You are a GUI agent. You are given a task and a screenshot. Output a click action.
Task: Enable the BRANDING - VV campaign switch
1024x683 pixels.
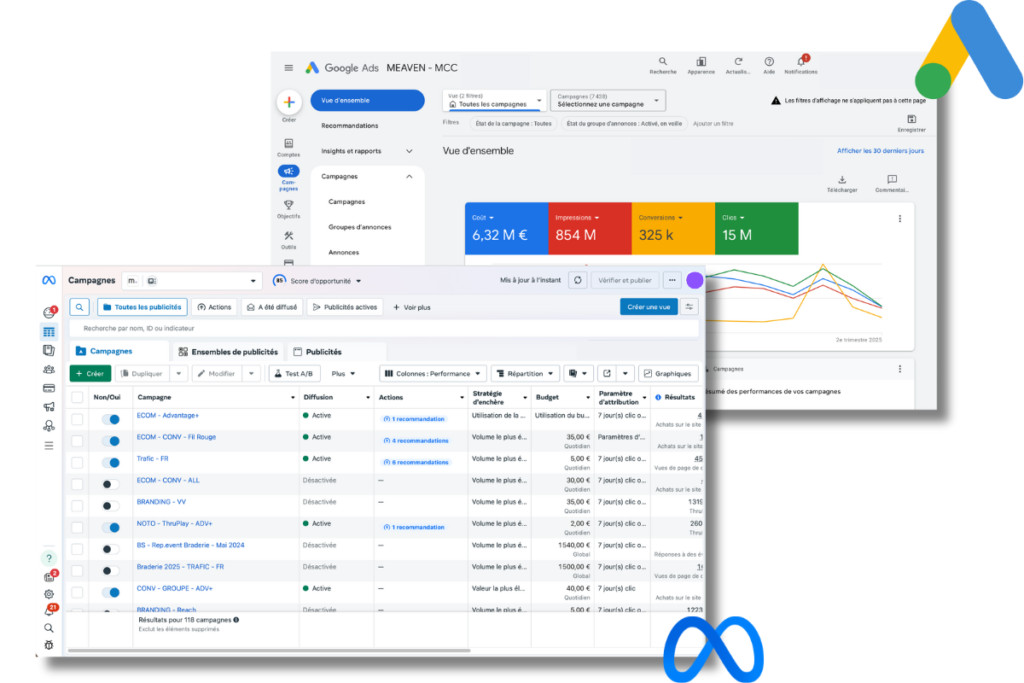[111, 505]
